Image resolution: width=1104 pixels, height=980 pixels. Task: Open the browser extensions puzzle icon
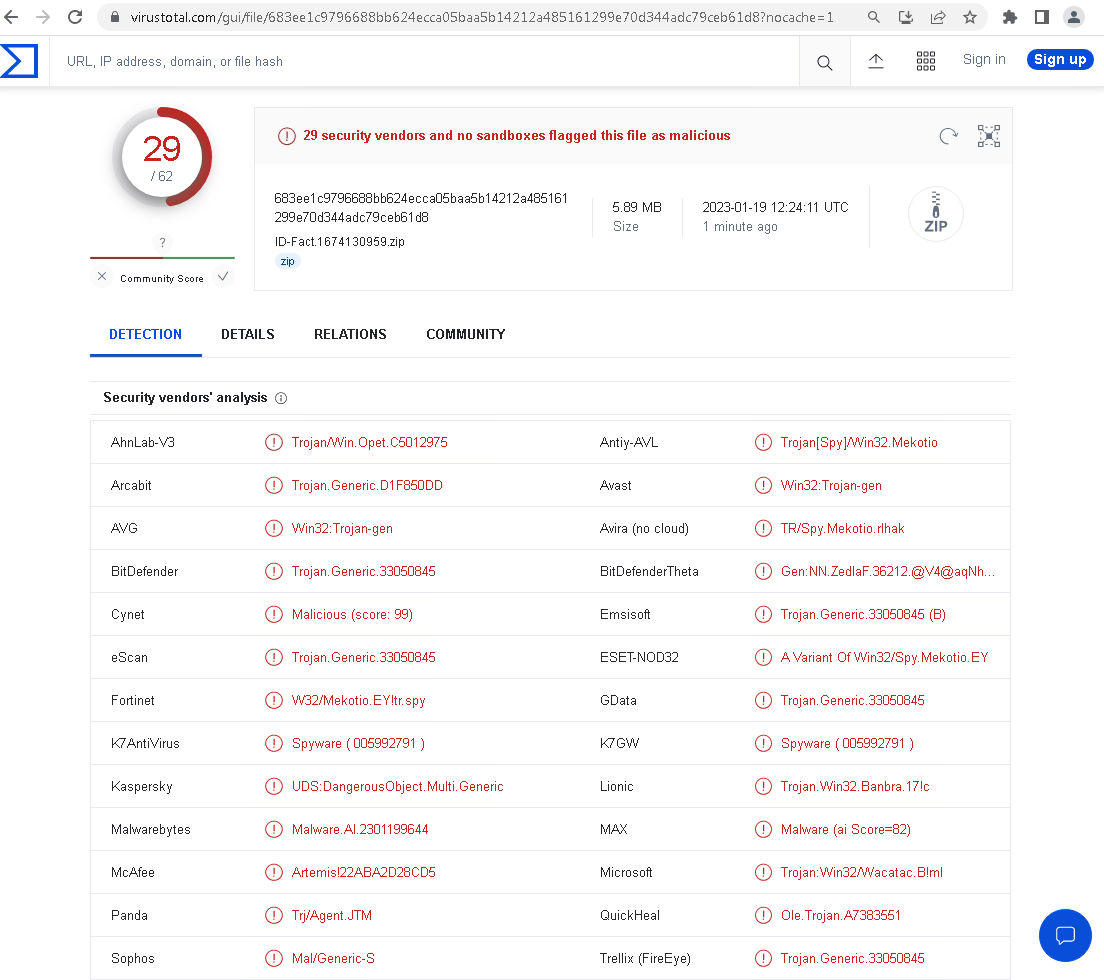1010,17
